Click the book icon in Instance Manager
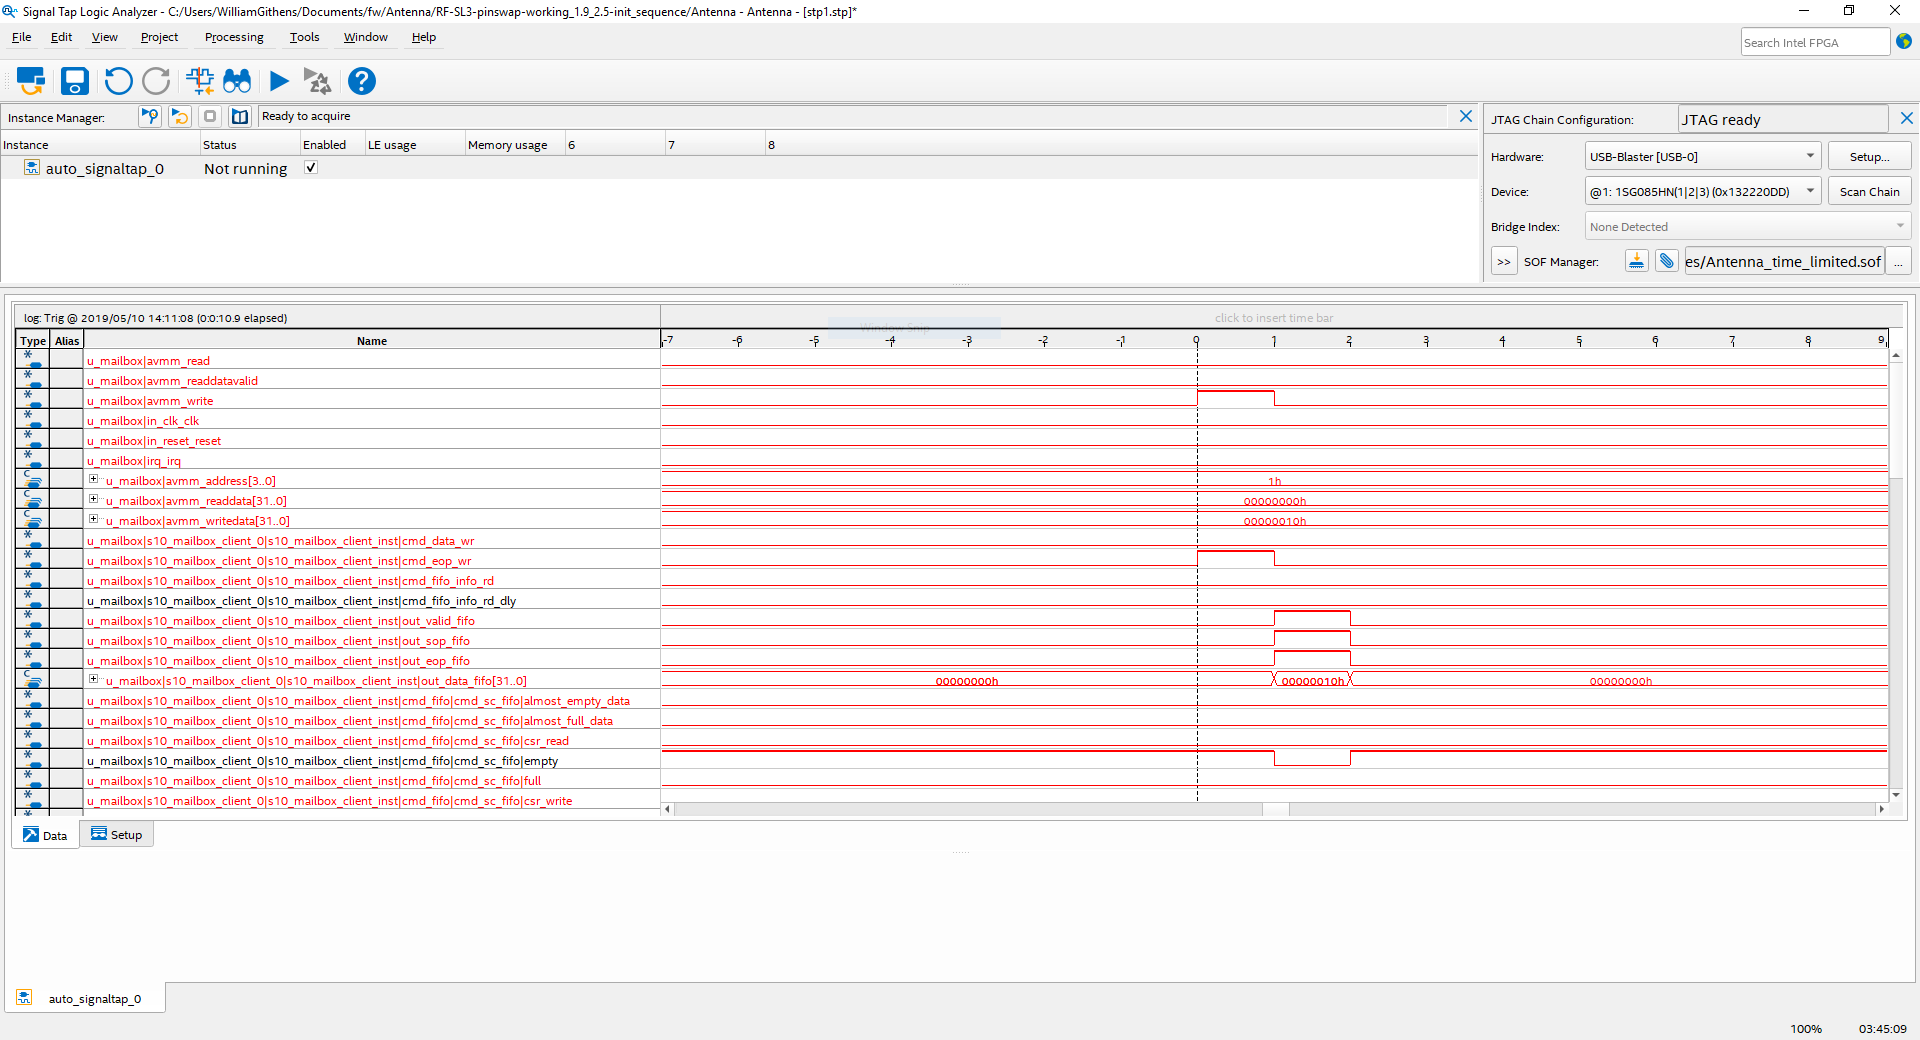 [240, 117]
